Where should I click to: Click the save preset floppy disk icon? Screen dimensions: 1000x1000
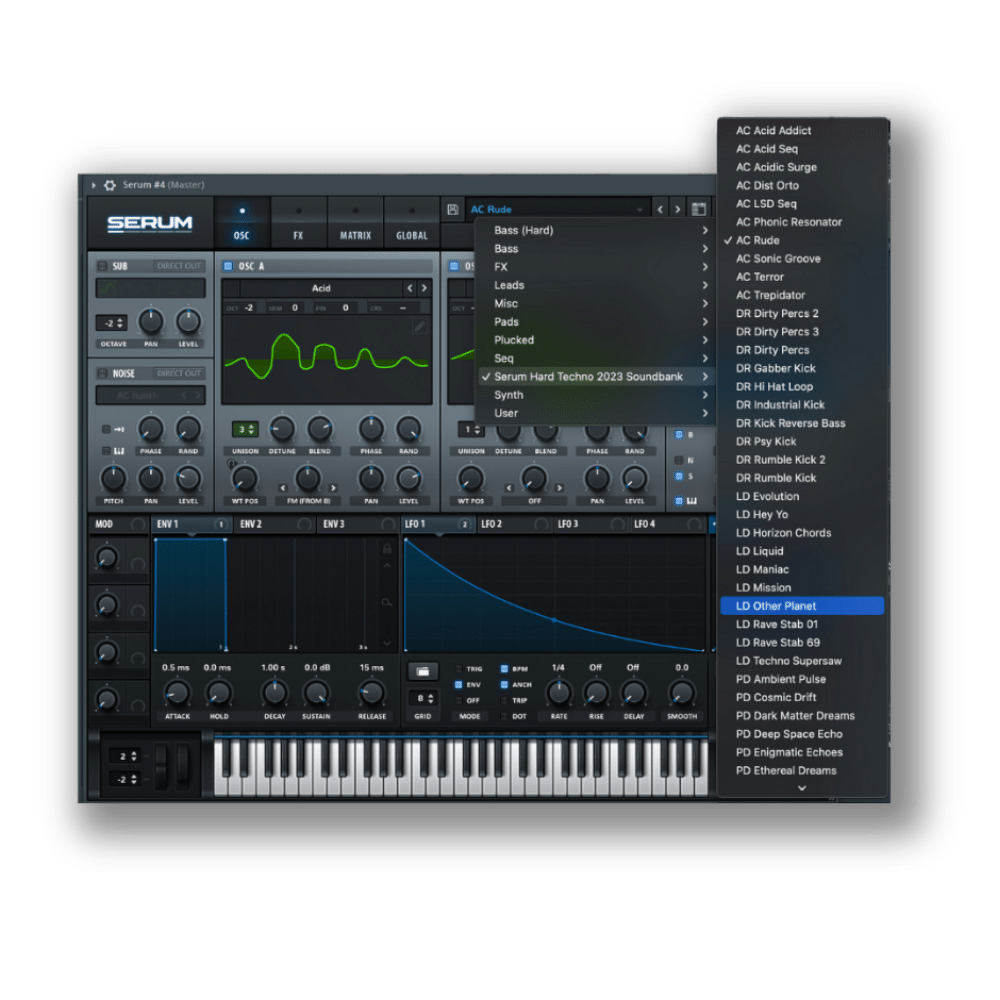coord(453,209)
